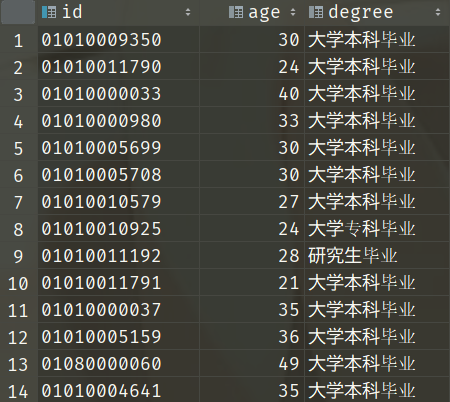Select row number 9
Image resolution: width=450 pixels, height=402 pixels.
coord(19,256)
